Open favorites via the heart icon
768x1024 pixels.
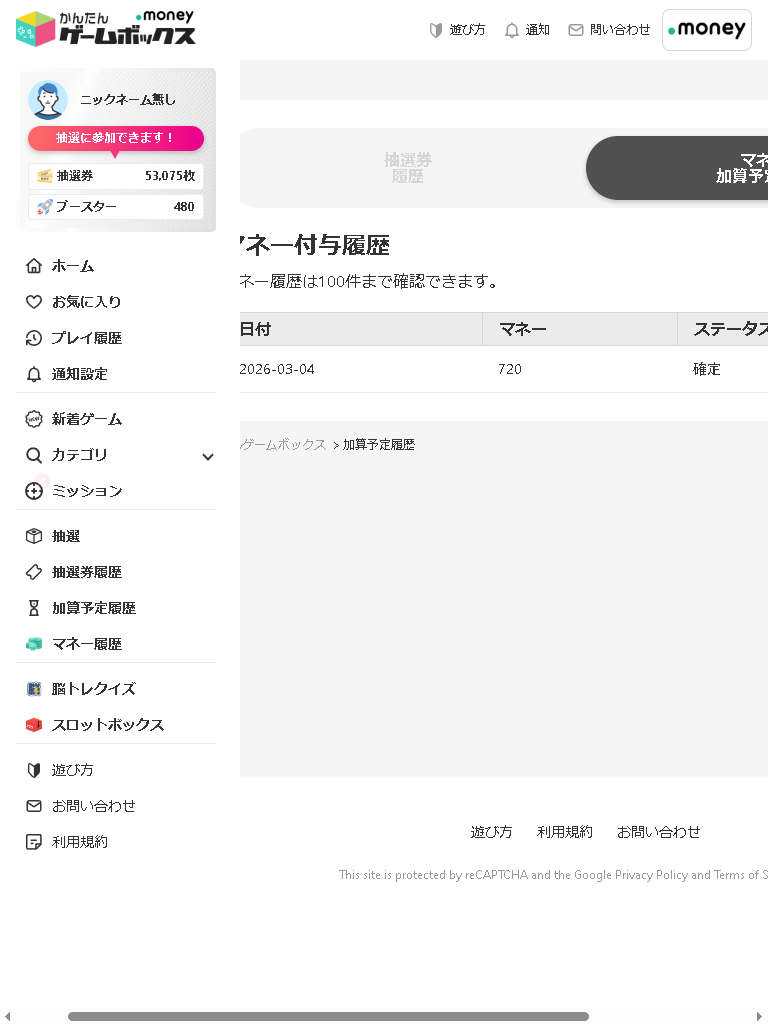(x=34, y=302)
